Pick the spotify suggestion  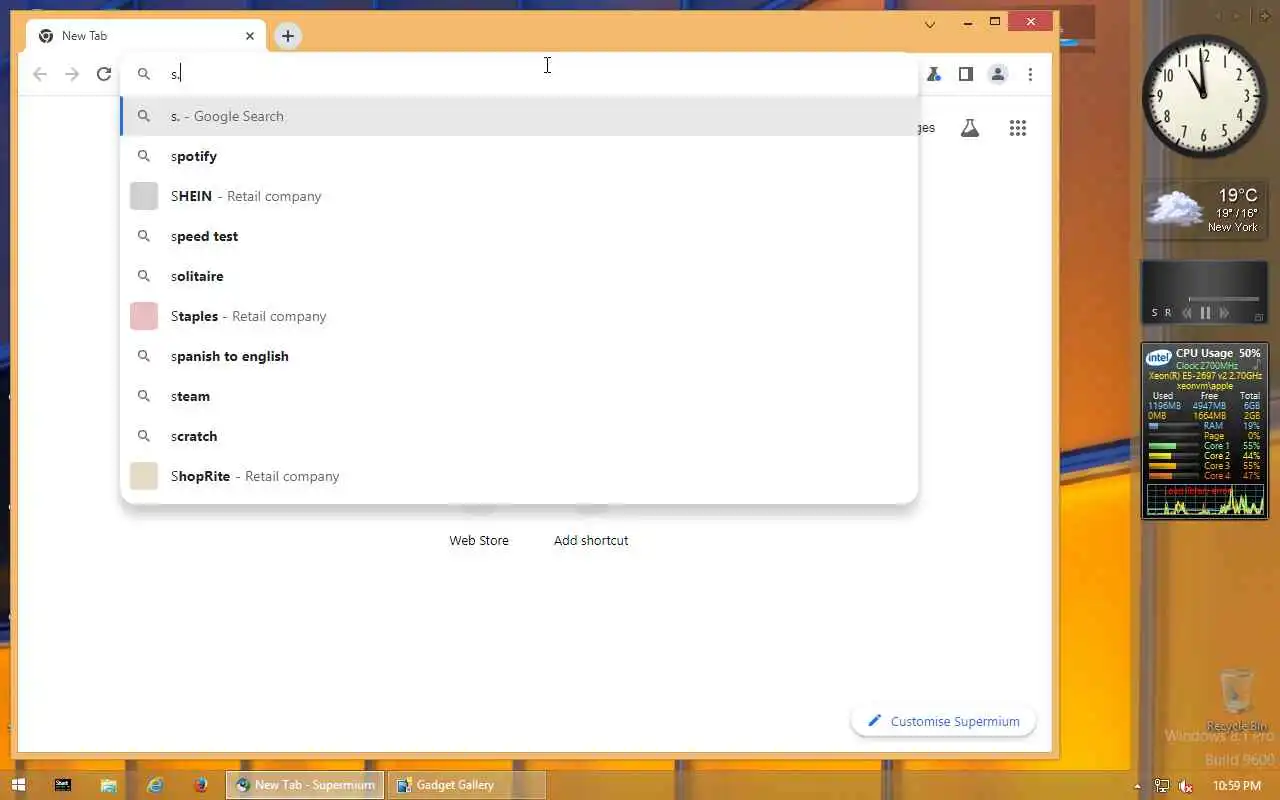tap(519, 156)
